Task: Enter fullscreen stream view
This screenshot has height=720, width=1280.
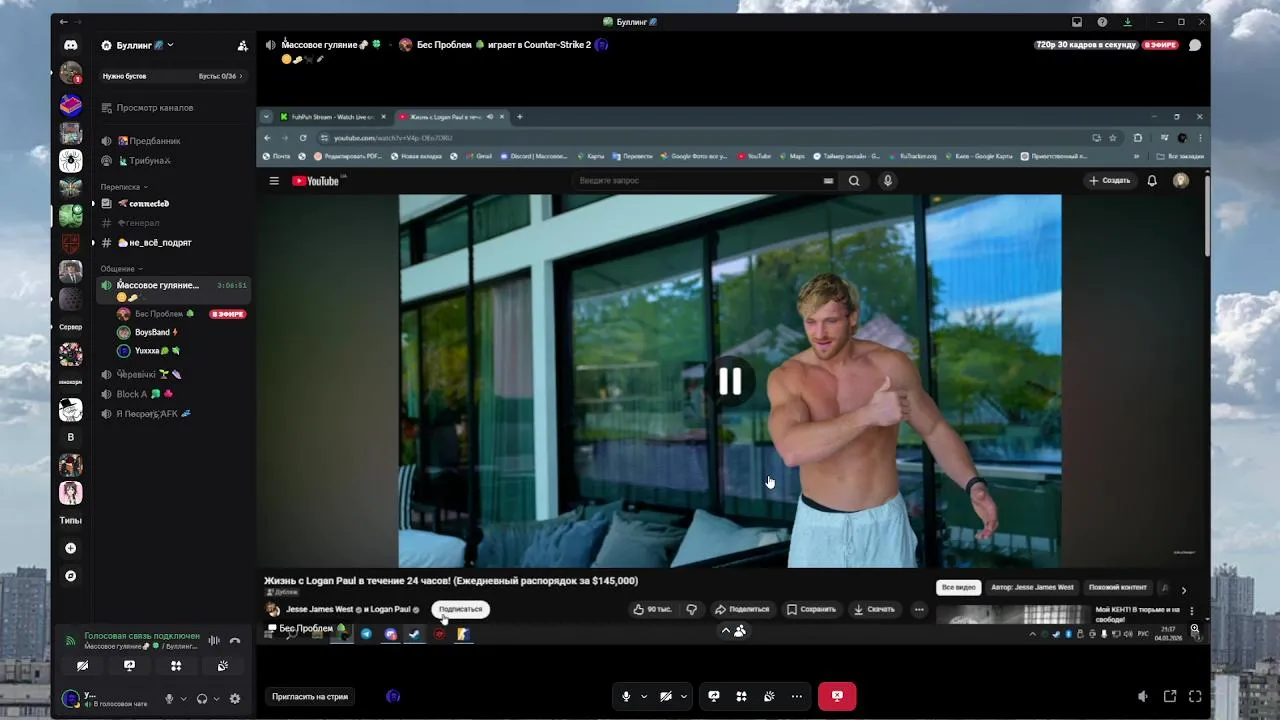Action: [1195, 696]
